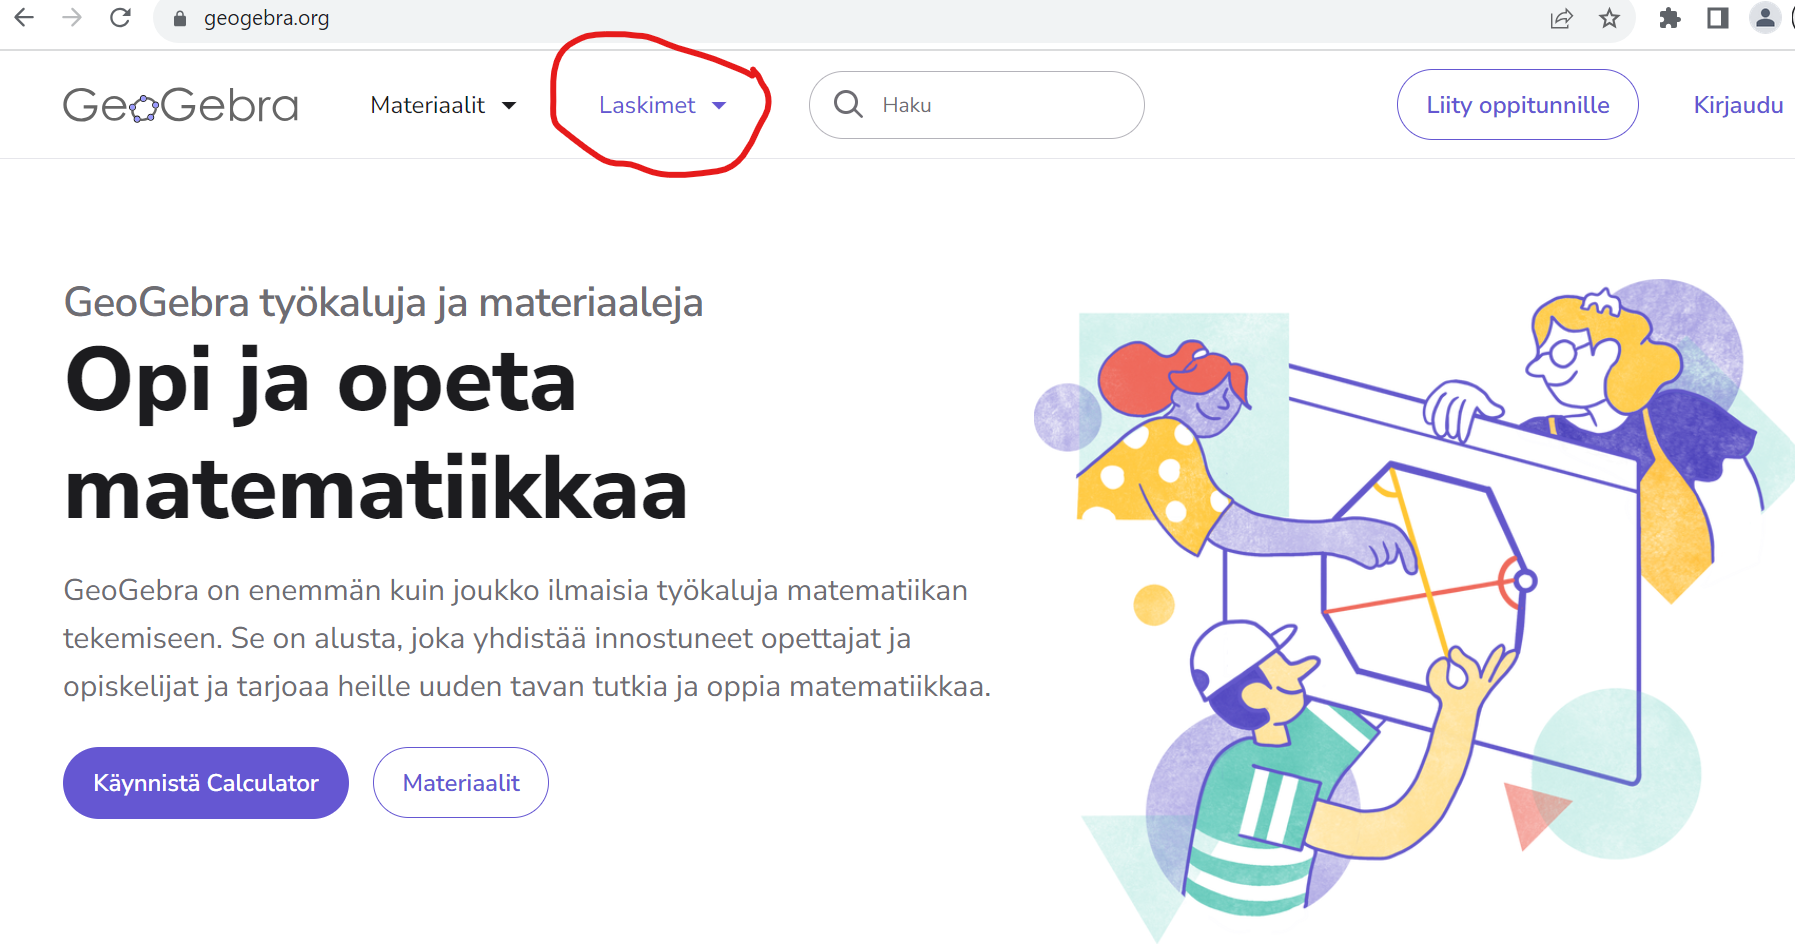Click the Liity oppitunnille button
The width and height of the screenshot is (1795, 949).
click(1517, 104)
